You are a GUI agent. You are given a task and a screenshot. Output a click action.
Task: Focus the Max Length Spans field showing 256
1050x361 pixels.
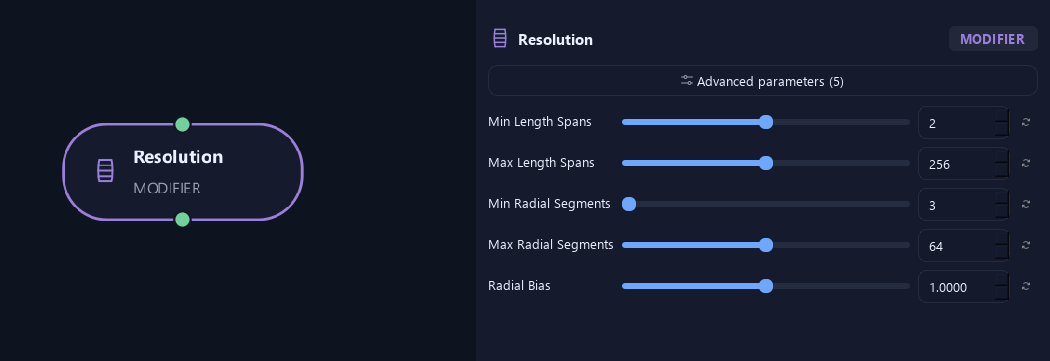point(956,163)
